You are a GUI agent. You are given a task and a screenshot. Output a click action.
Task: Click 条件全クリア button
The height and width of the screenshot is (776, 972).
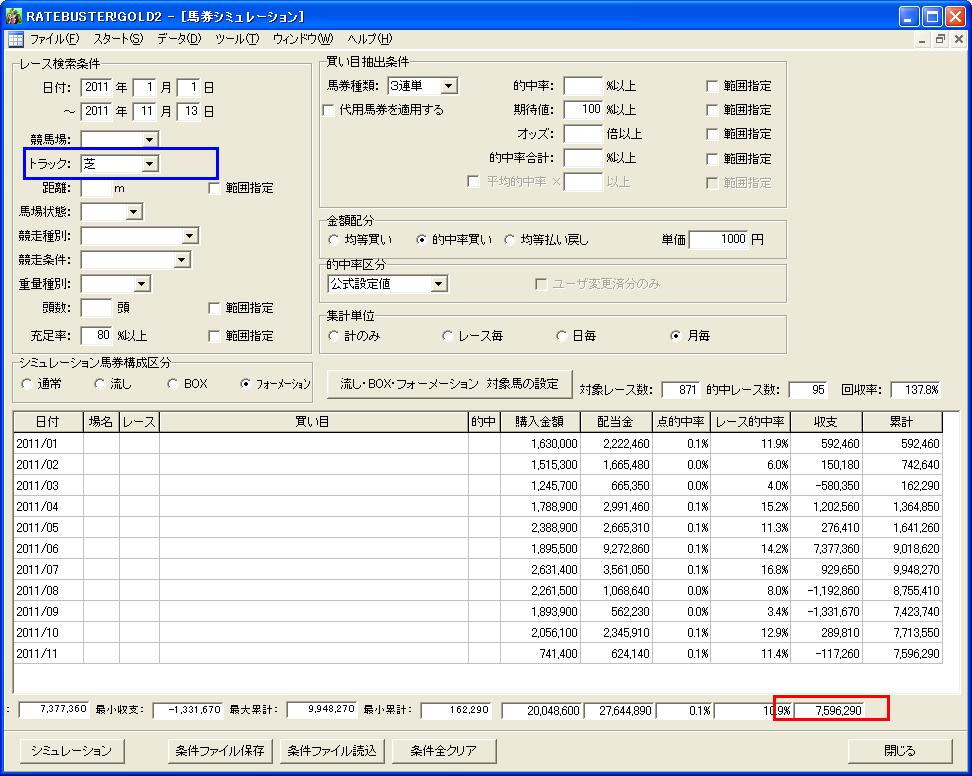pos(443,751)
